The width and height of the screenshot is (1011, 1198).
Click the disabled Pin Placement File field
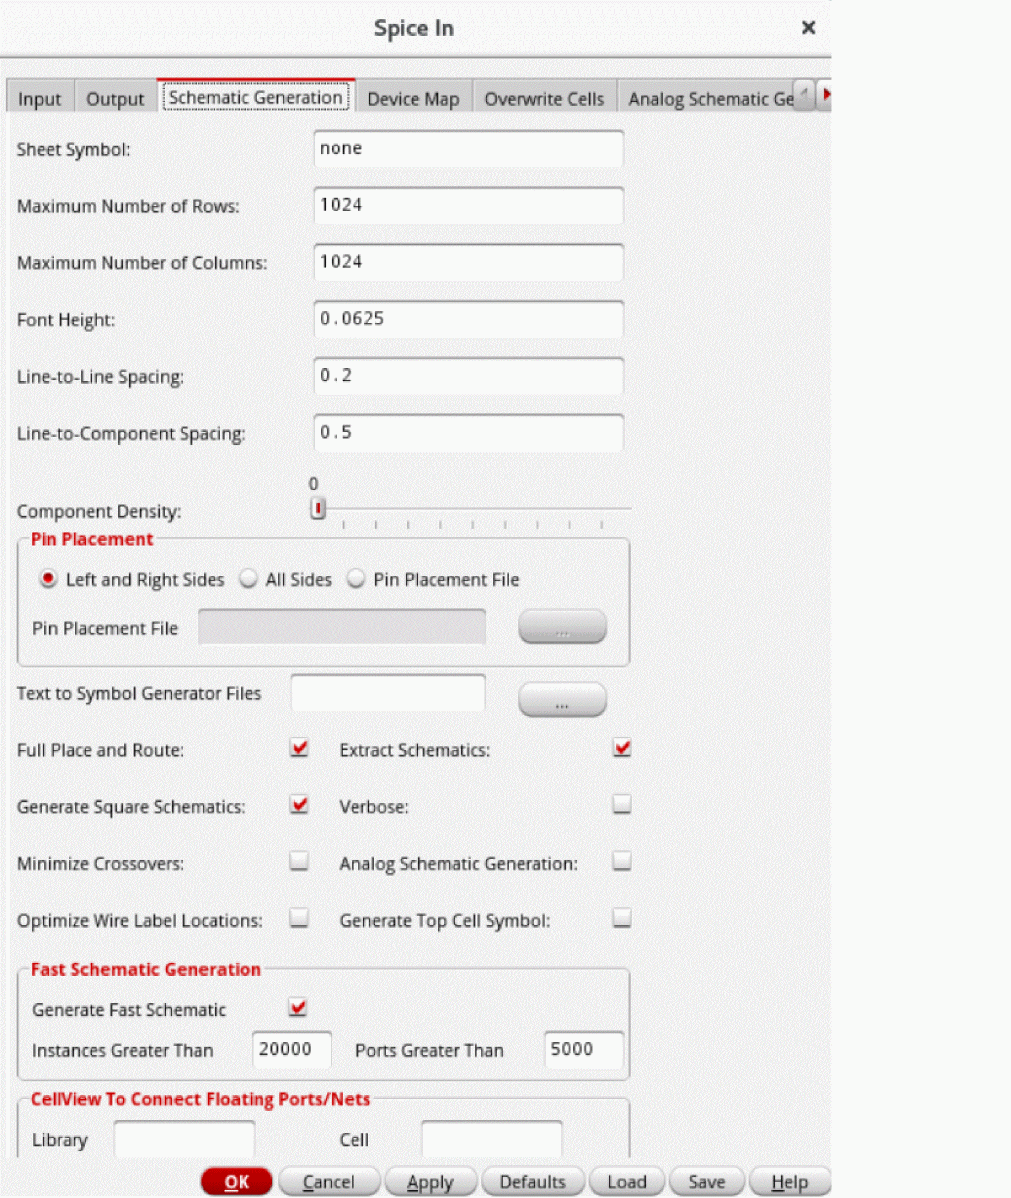pyautogui.click(x=342, y=627)
